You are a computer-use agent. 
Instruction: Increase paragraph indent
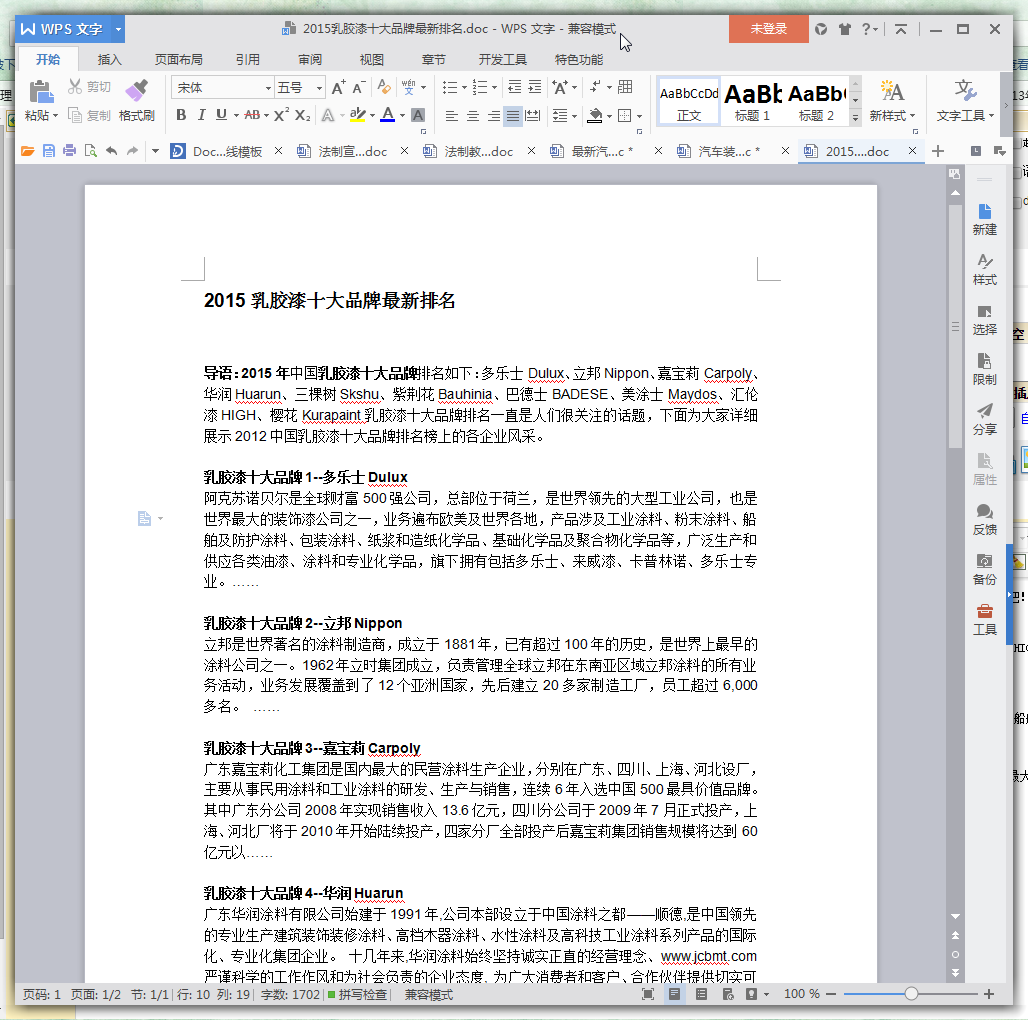pyautogui.click(x=535, y=87)
